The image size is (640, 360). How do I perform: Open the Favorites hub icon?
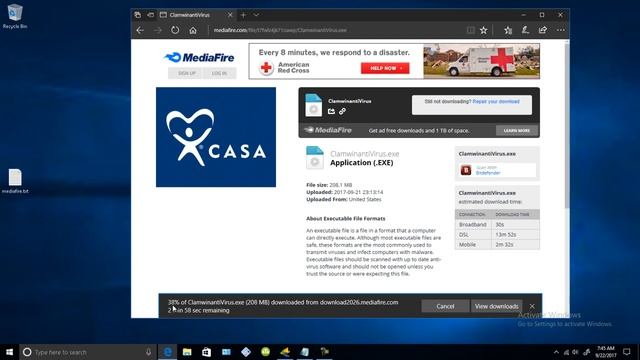[508, 30]
